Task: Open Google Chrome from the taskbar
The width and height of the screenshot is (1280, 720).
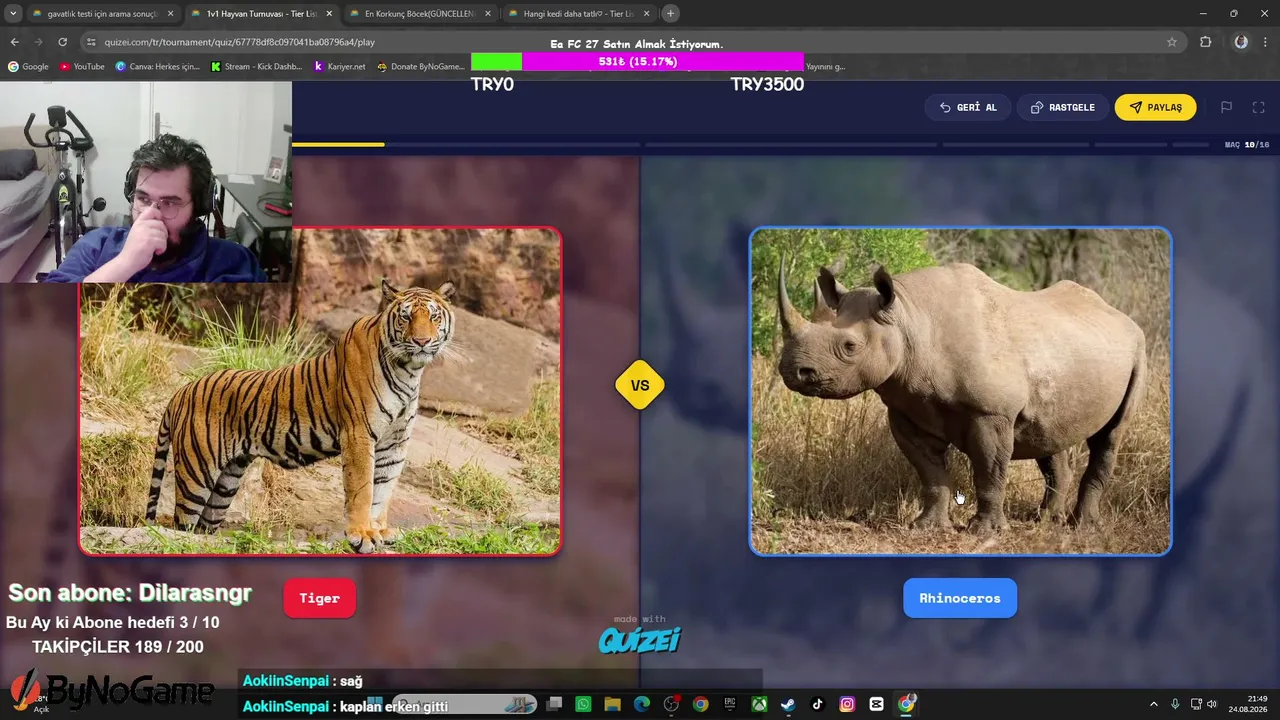Action: (x=701, y=704)
